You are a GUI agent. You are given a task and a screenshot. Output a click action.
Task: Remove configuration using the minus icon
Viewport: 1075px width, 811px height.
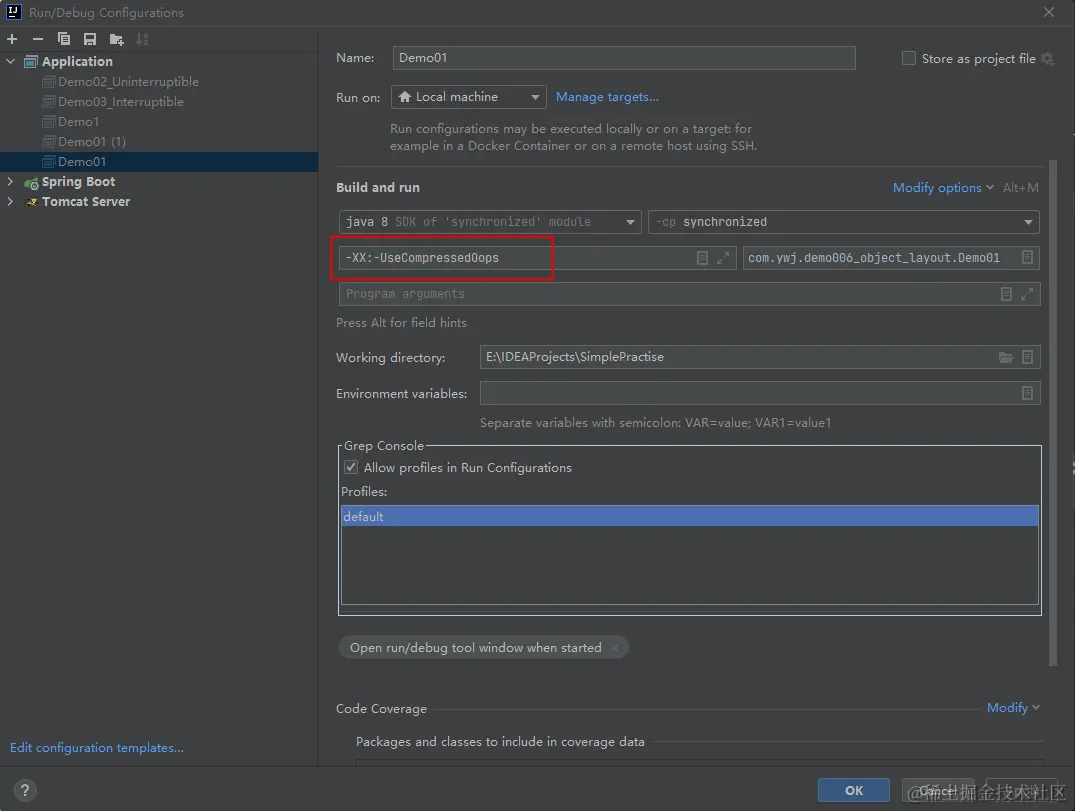[x=38, y=39]
